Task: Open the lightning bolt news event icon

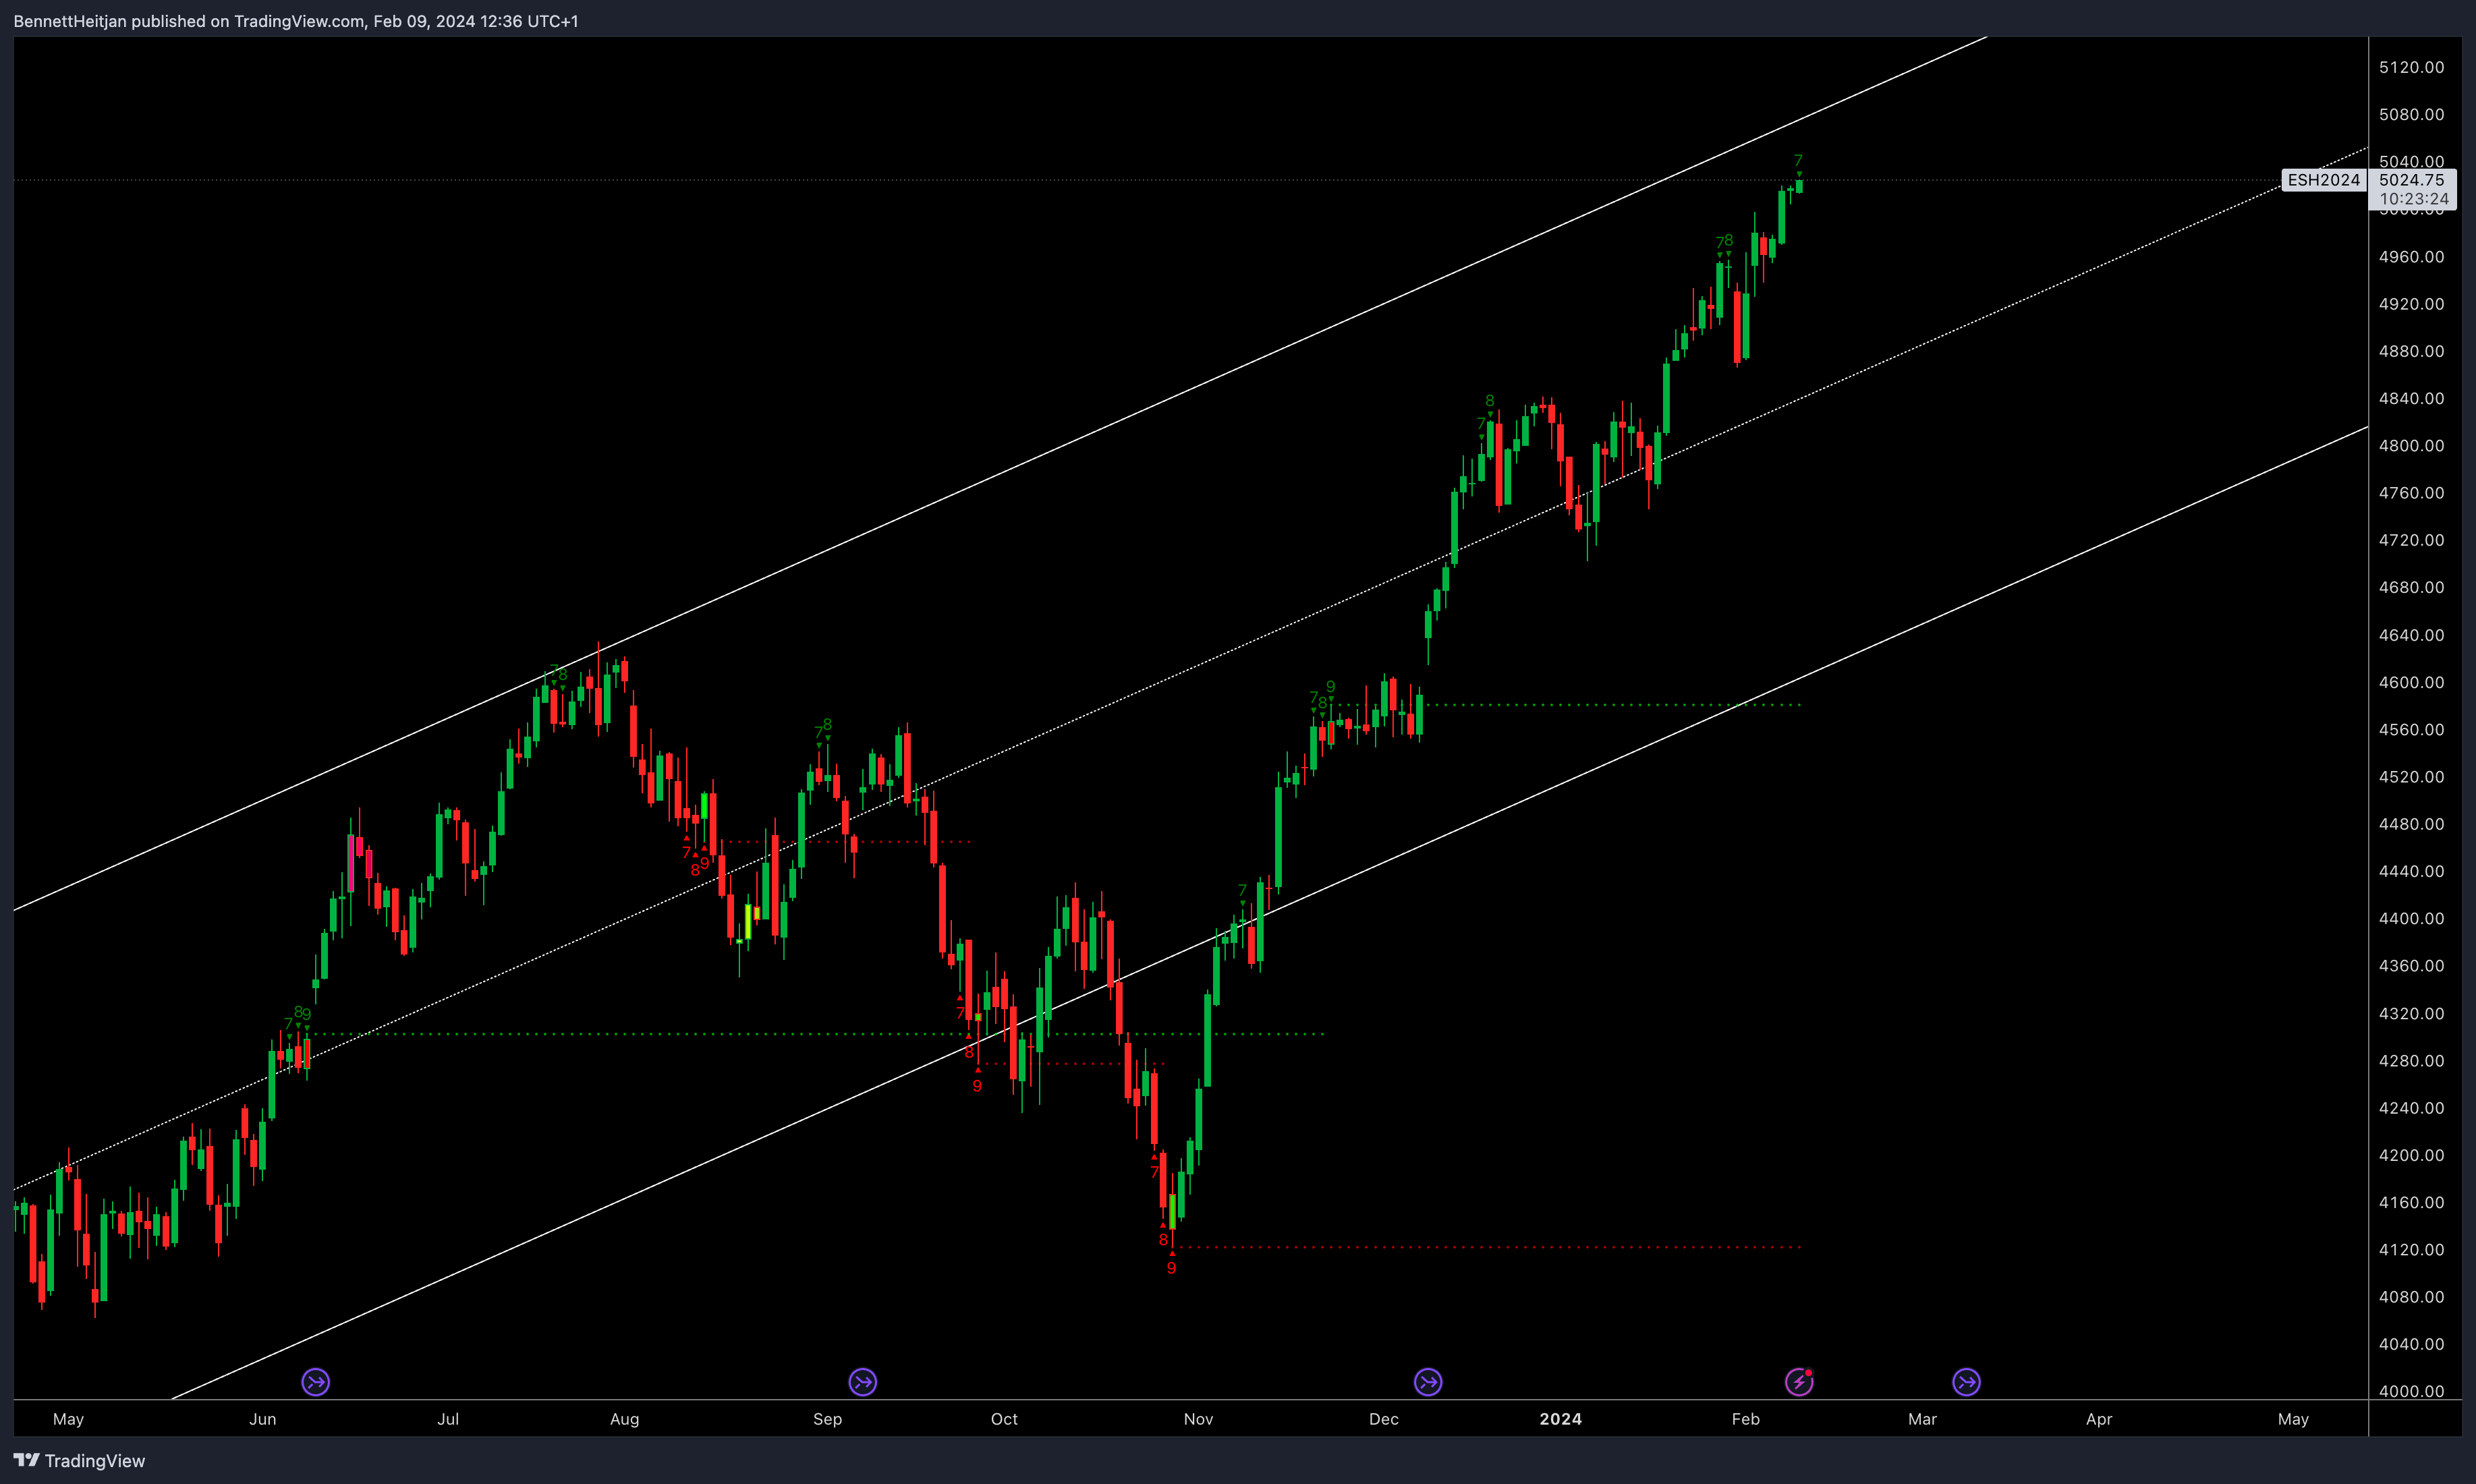Action: click(1799, 1382)
